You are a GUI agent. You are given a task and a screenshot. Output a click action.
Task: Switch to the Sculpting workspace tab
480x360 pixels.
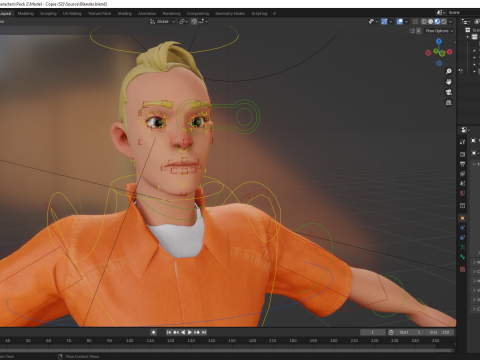point(48,13)
